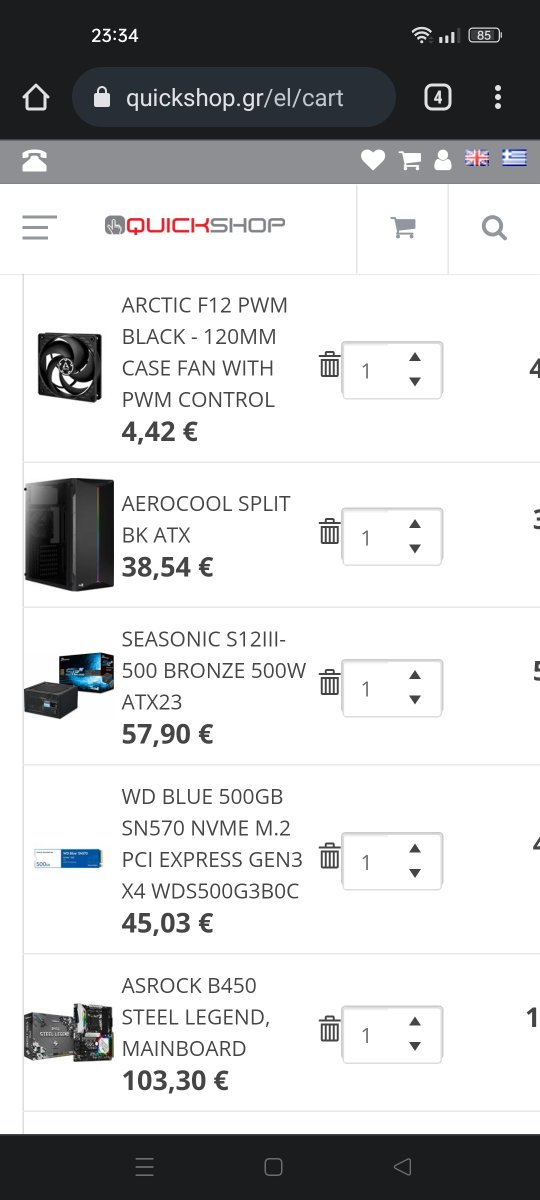Increase the Arctic F12 fan quantity

pyautogui.click(x=415, y=357)
